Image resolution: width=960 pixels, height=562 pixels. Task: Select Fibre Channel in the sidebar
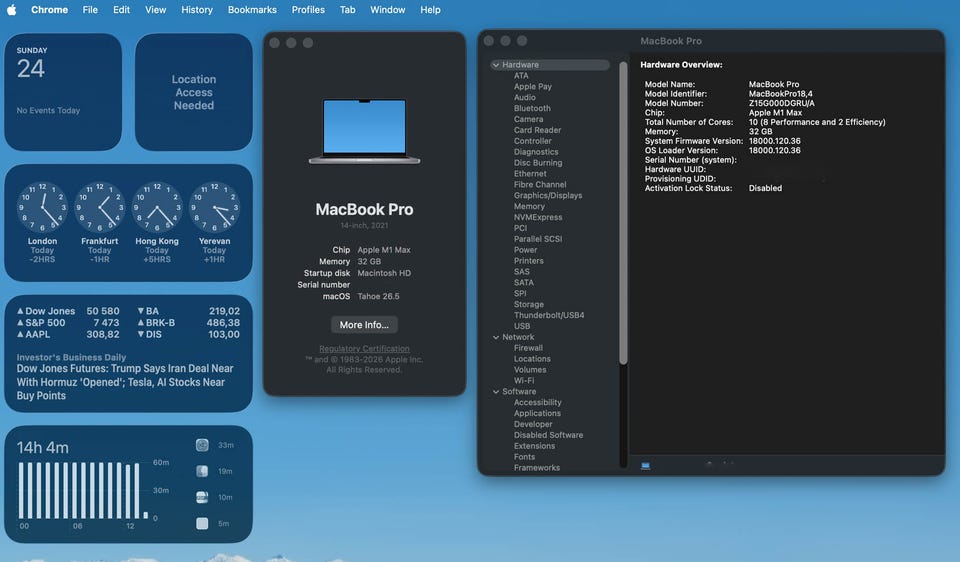click(540, 185)
